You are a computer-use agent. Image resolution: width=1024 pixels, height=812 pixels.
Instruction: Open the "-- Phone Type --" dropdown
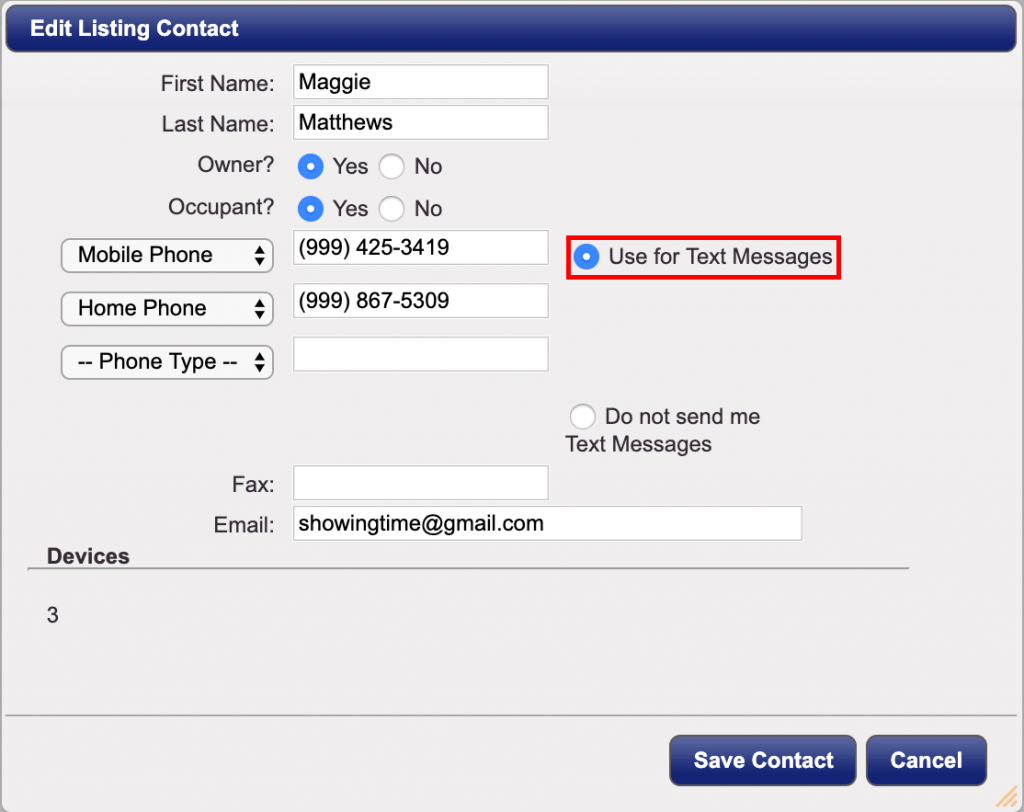click(166, 362)
